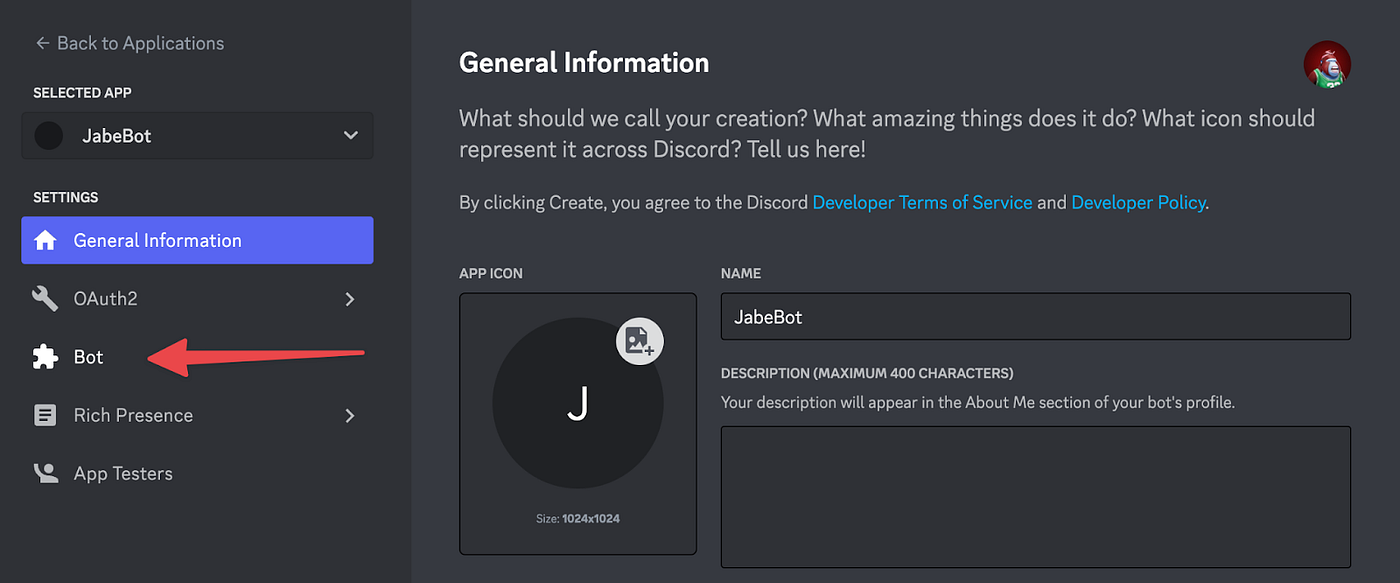Click the upload image icon on app icon
This screenshot has height=583, width=1400.
(x=640, y=343)
